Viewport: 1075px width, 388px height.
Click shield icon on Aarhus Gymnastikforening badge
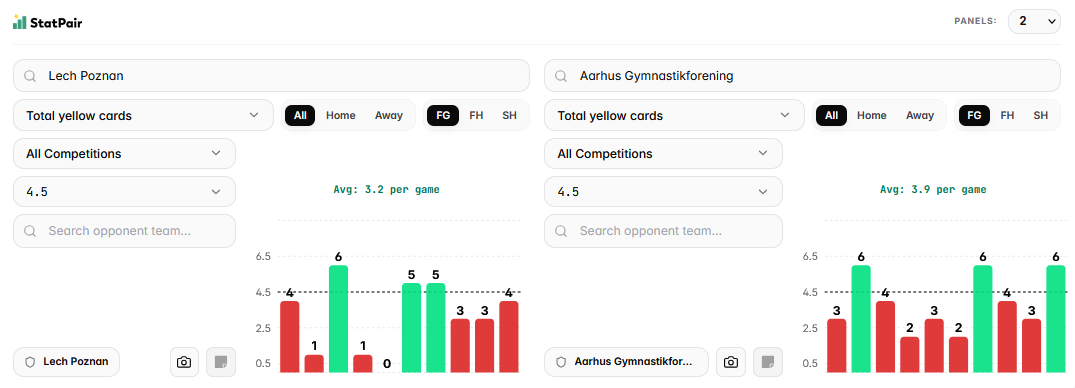pyautogui.click(x=561, y=362)
